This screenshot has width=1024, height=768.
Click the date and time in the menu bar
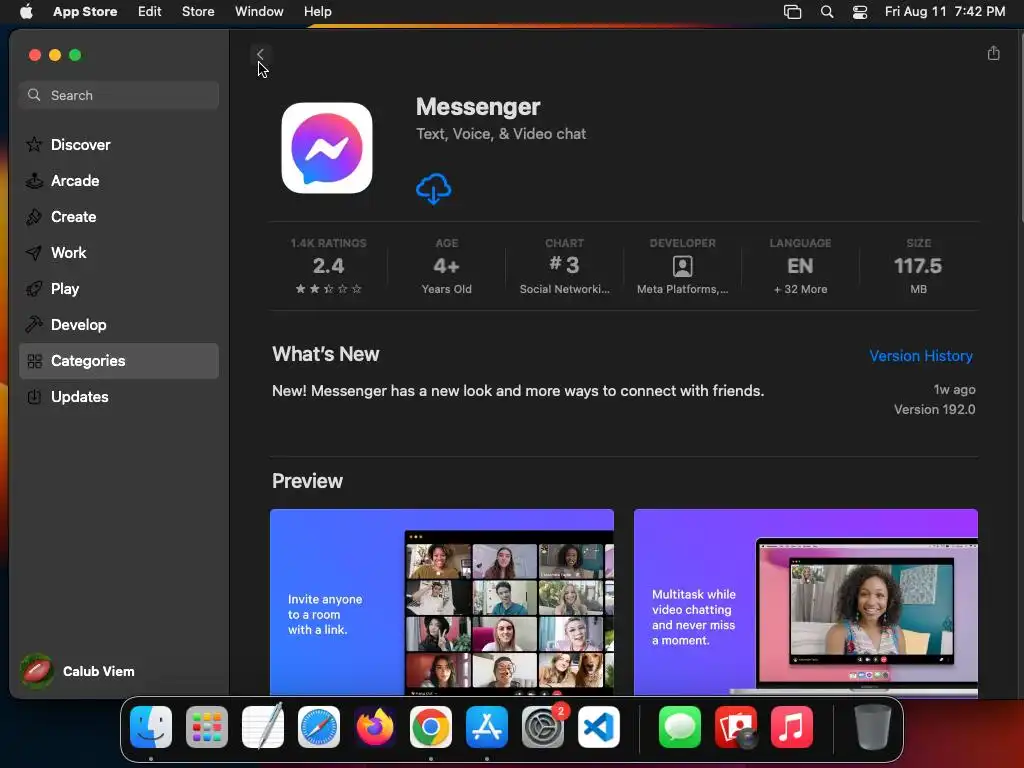pos(944,11)
